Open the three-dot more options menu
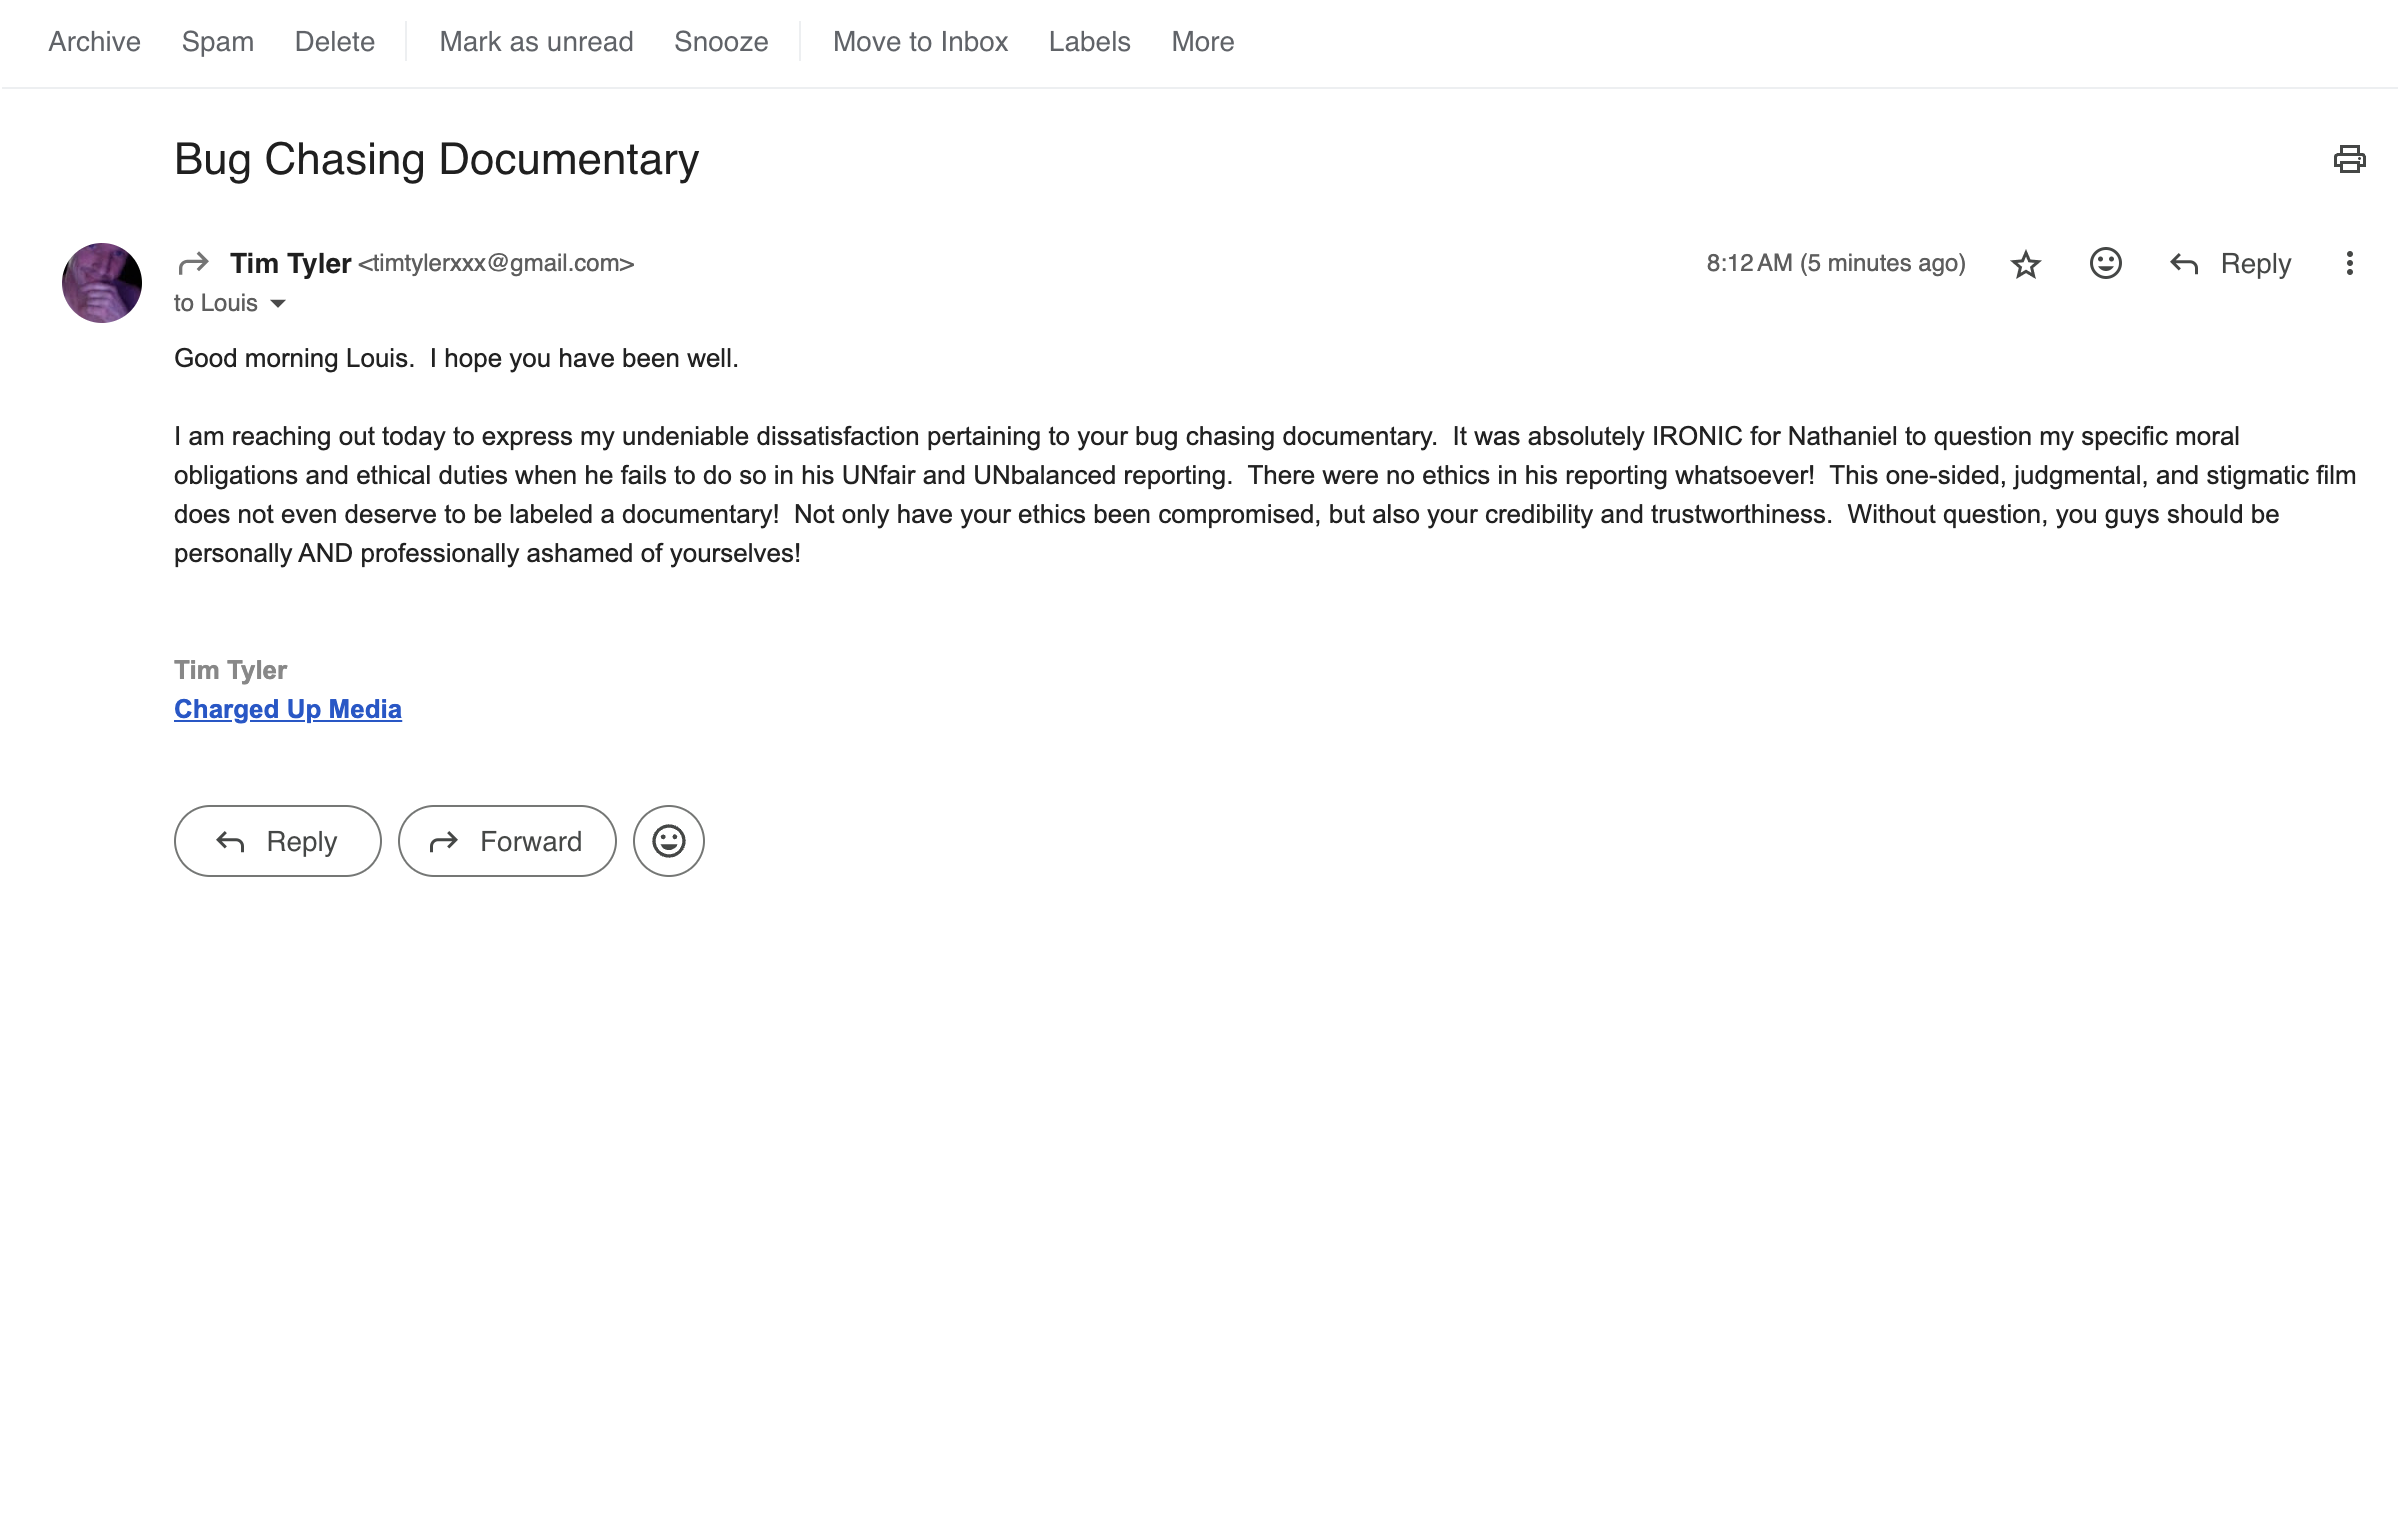 click(2349, 263)
